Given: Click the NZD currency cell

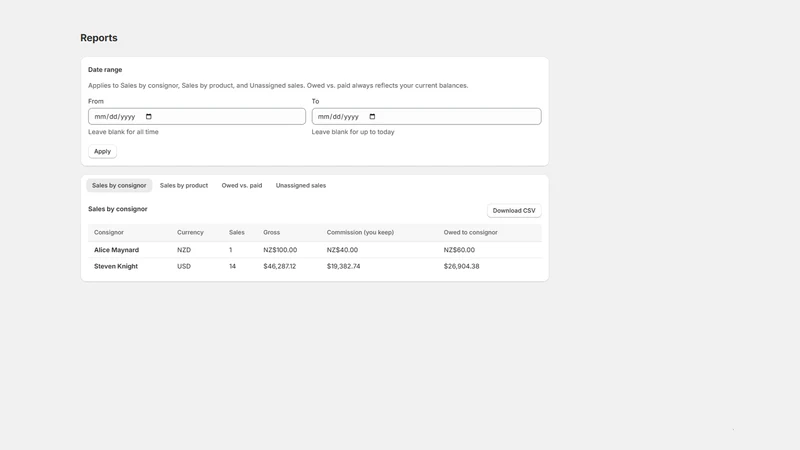Looking at the screenshot, I should pos(184,250).
